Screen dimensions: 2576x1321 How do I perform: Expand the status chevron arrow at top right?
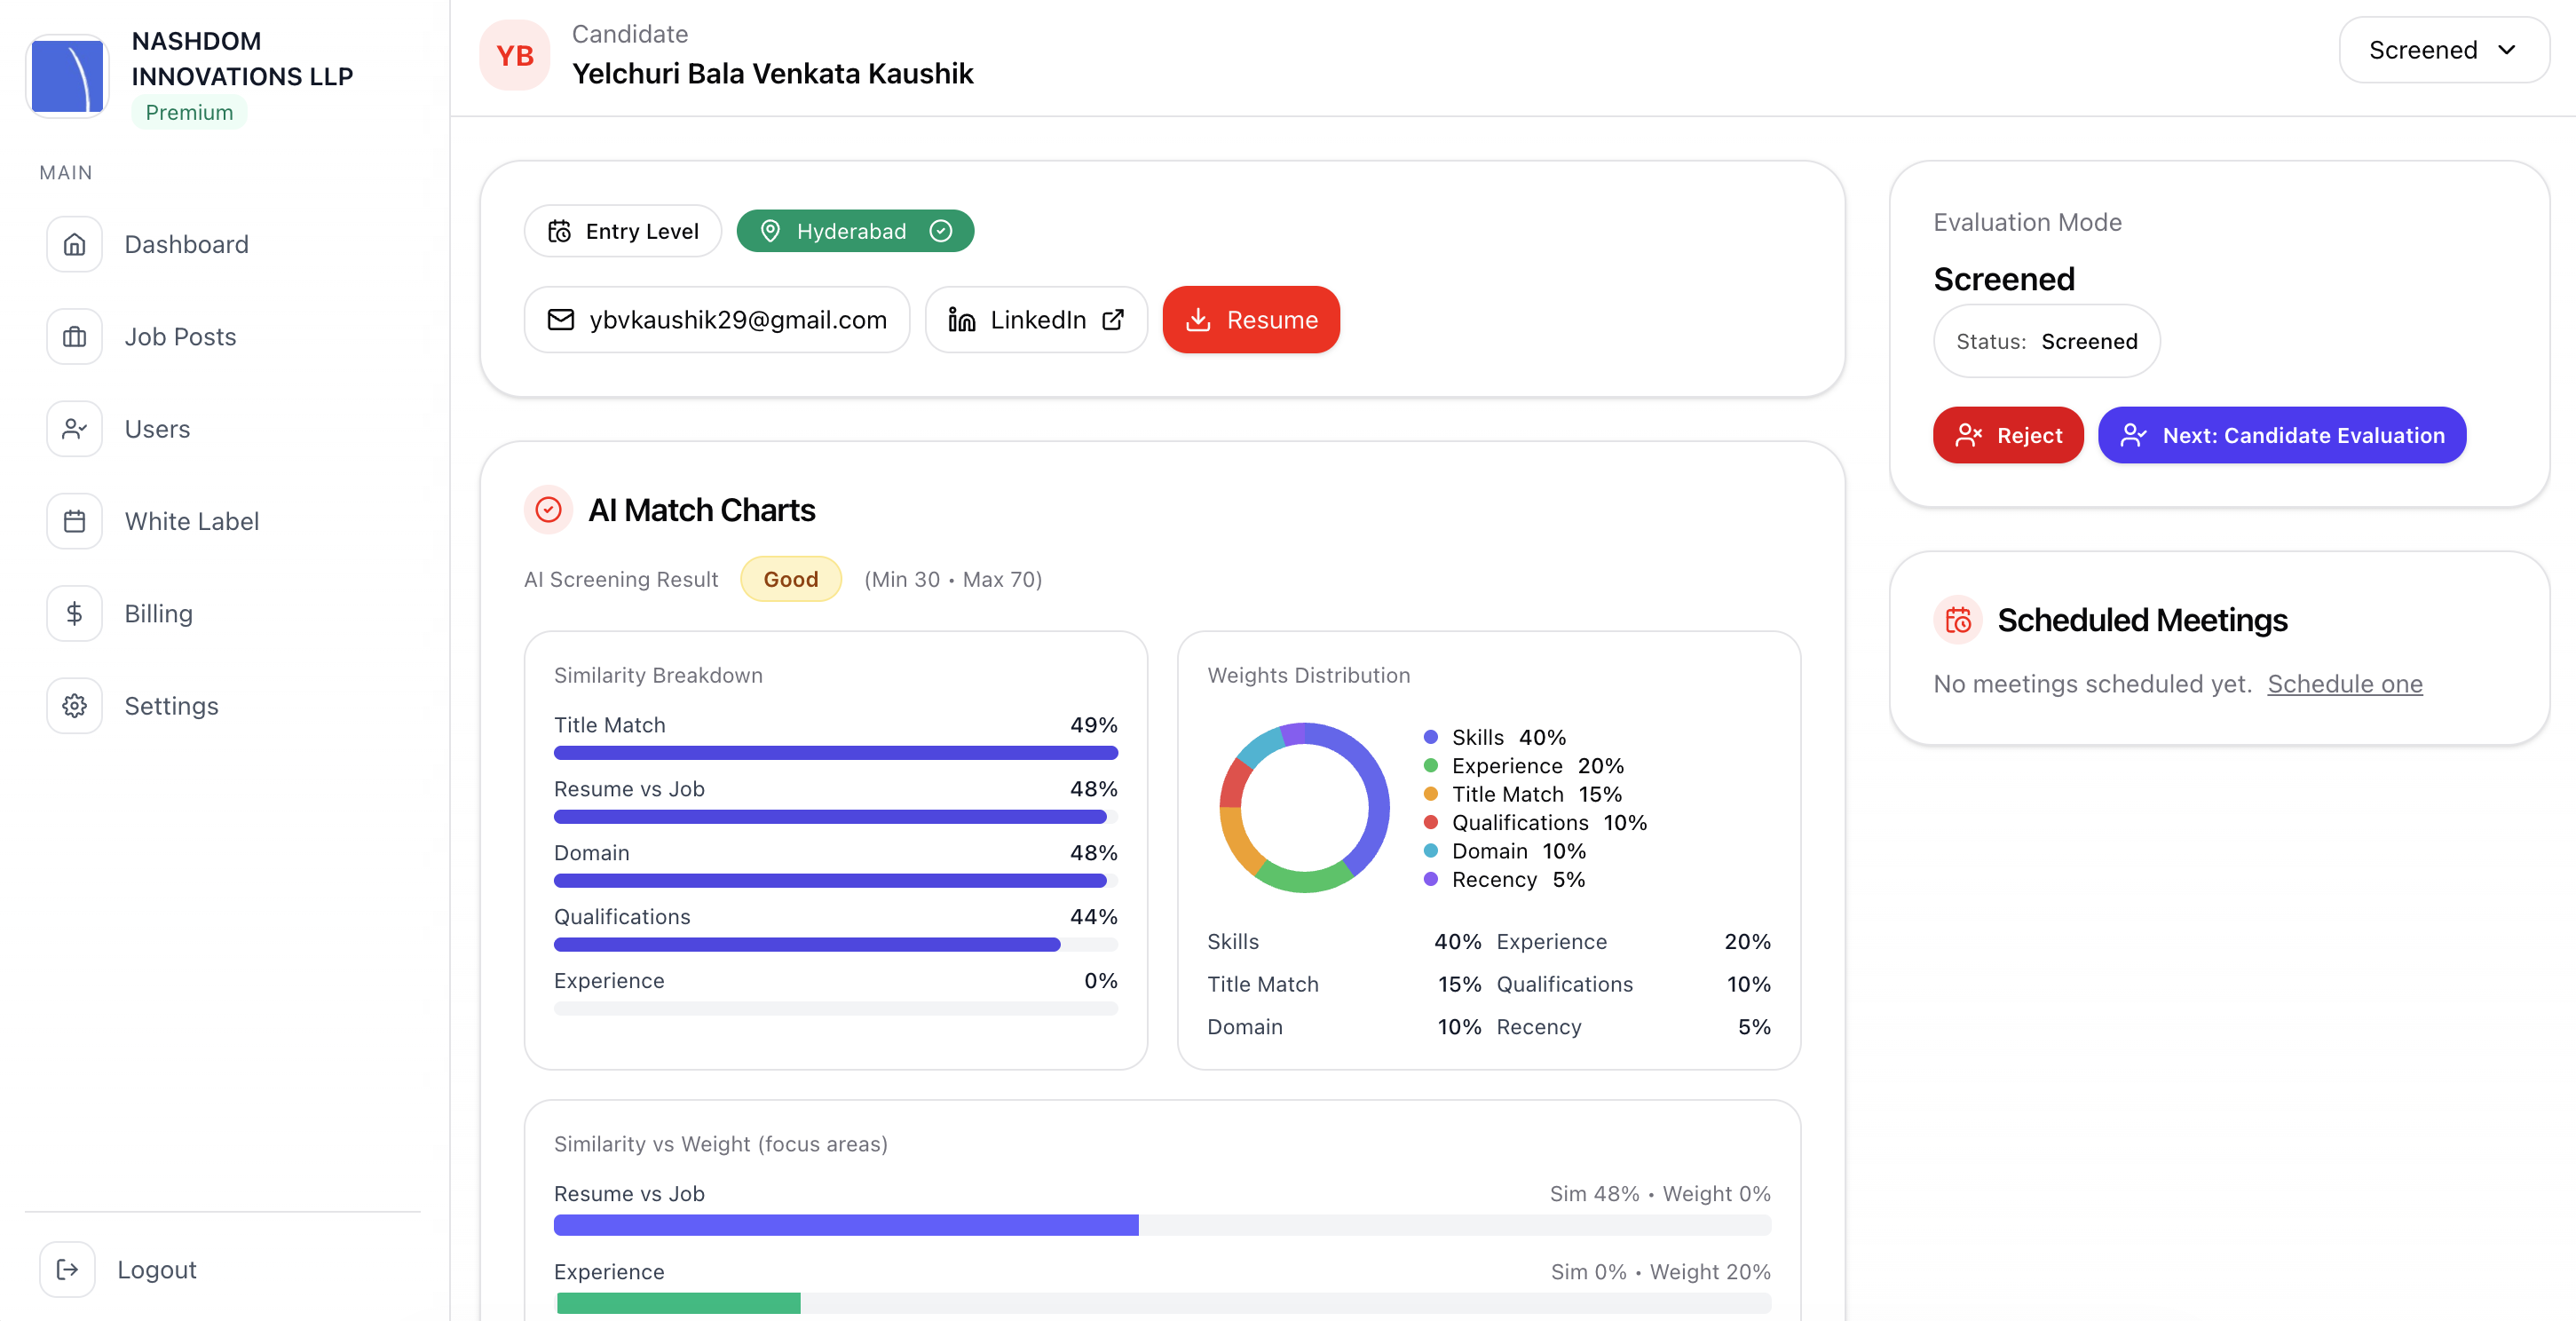click(2506, 50)
